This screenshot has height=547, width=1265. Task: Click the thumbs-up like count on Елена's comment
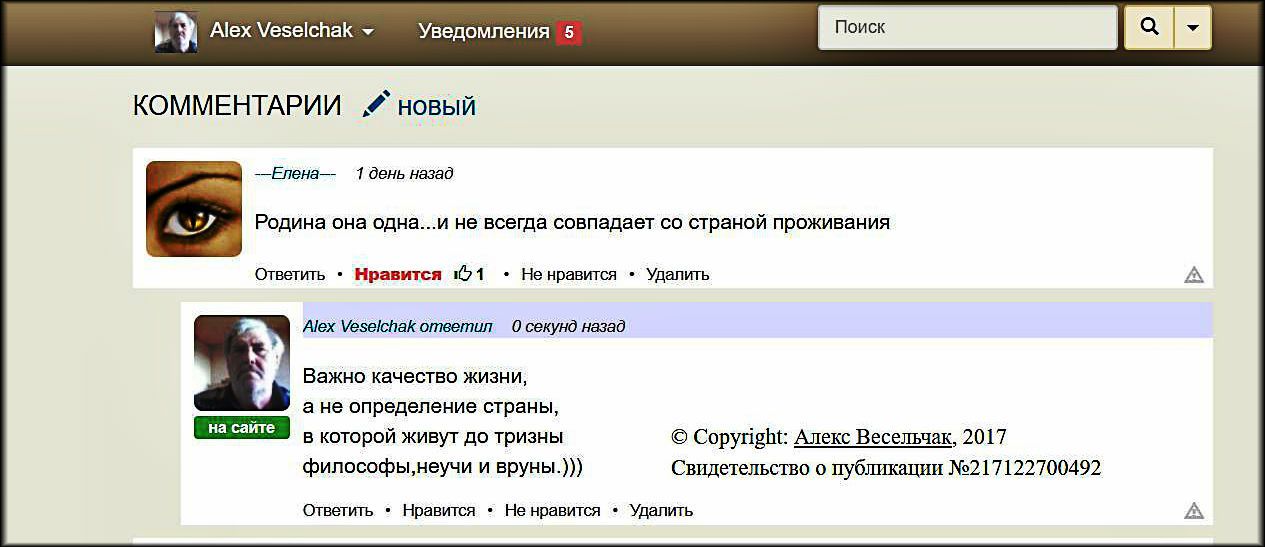pos(470,274)
